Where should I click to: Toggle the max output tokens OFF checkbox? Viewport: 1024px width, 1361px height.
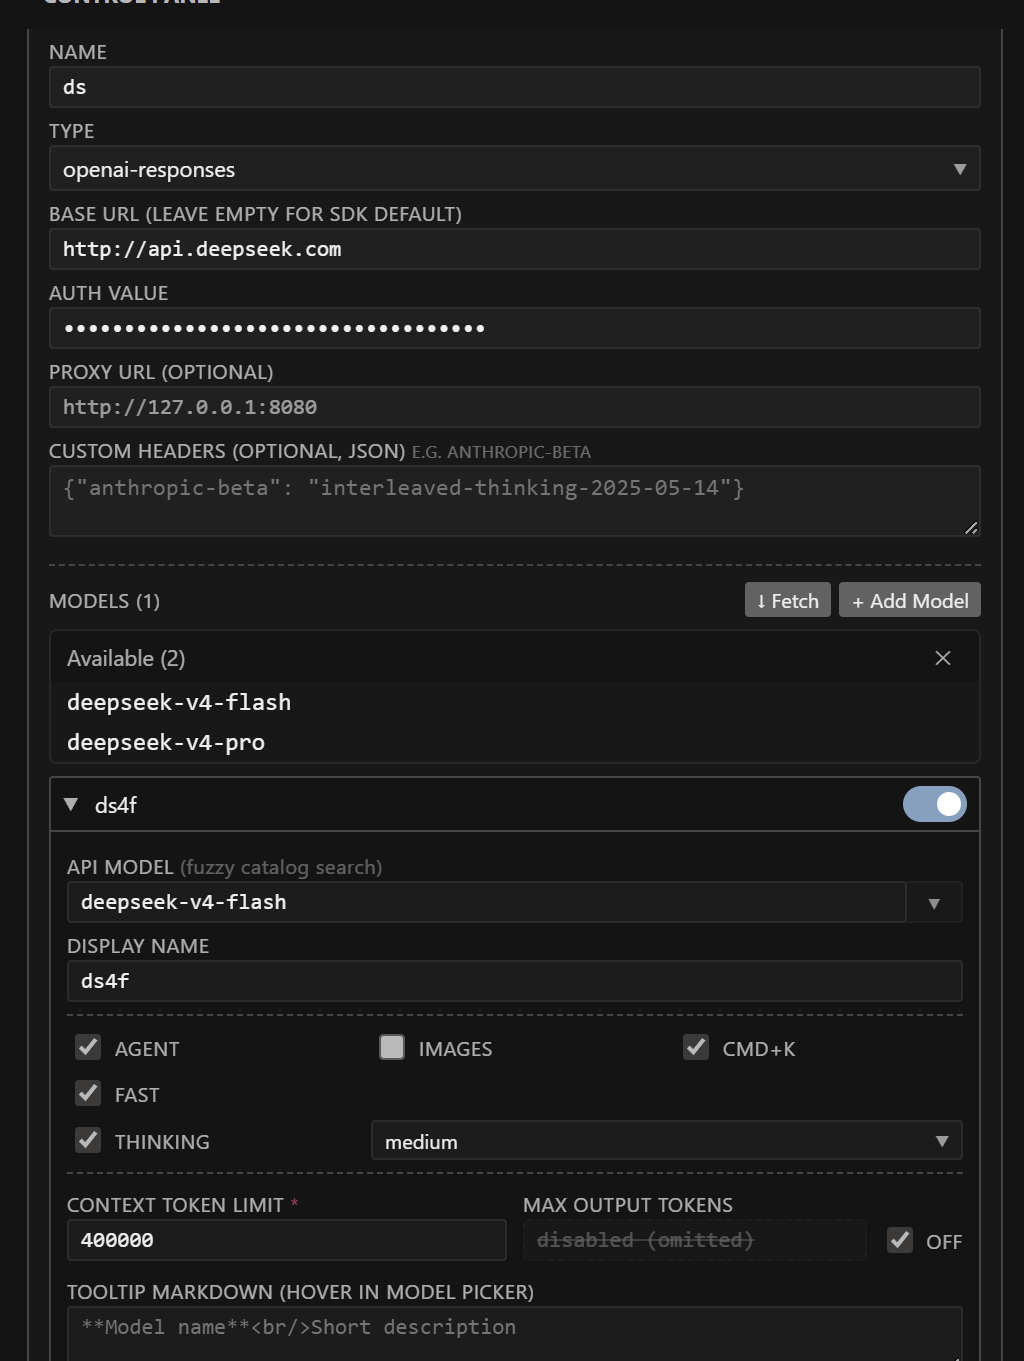(x=900, y=1240)
